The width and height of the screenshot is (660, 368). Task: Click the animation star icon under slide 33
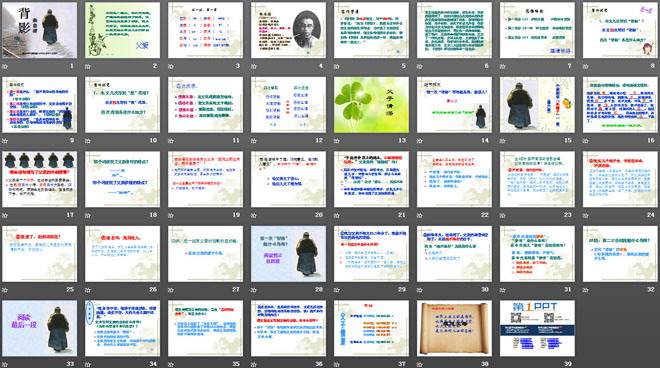[x=5, y=364]
